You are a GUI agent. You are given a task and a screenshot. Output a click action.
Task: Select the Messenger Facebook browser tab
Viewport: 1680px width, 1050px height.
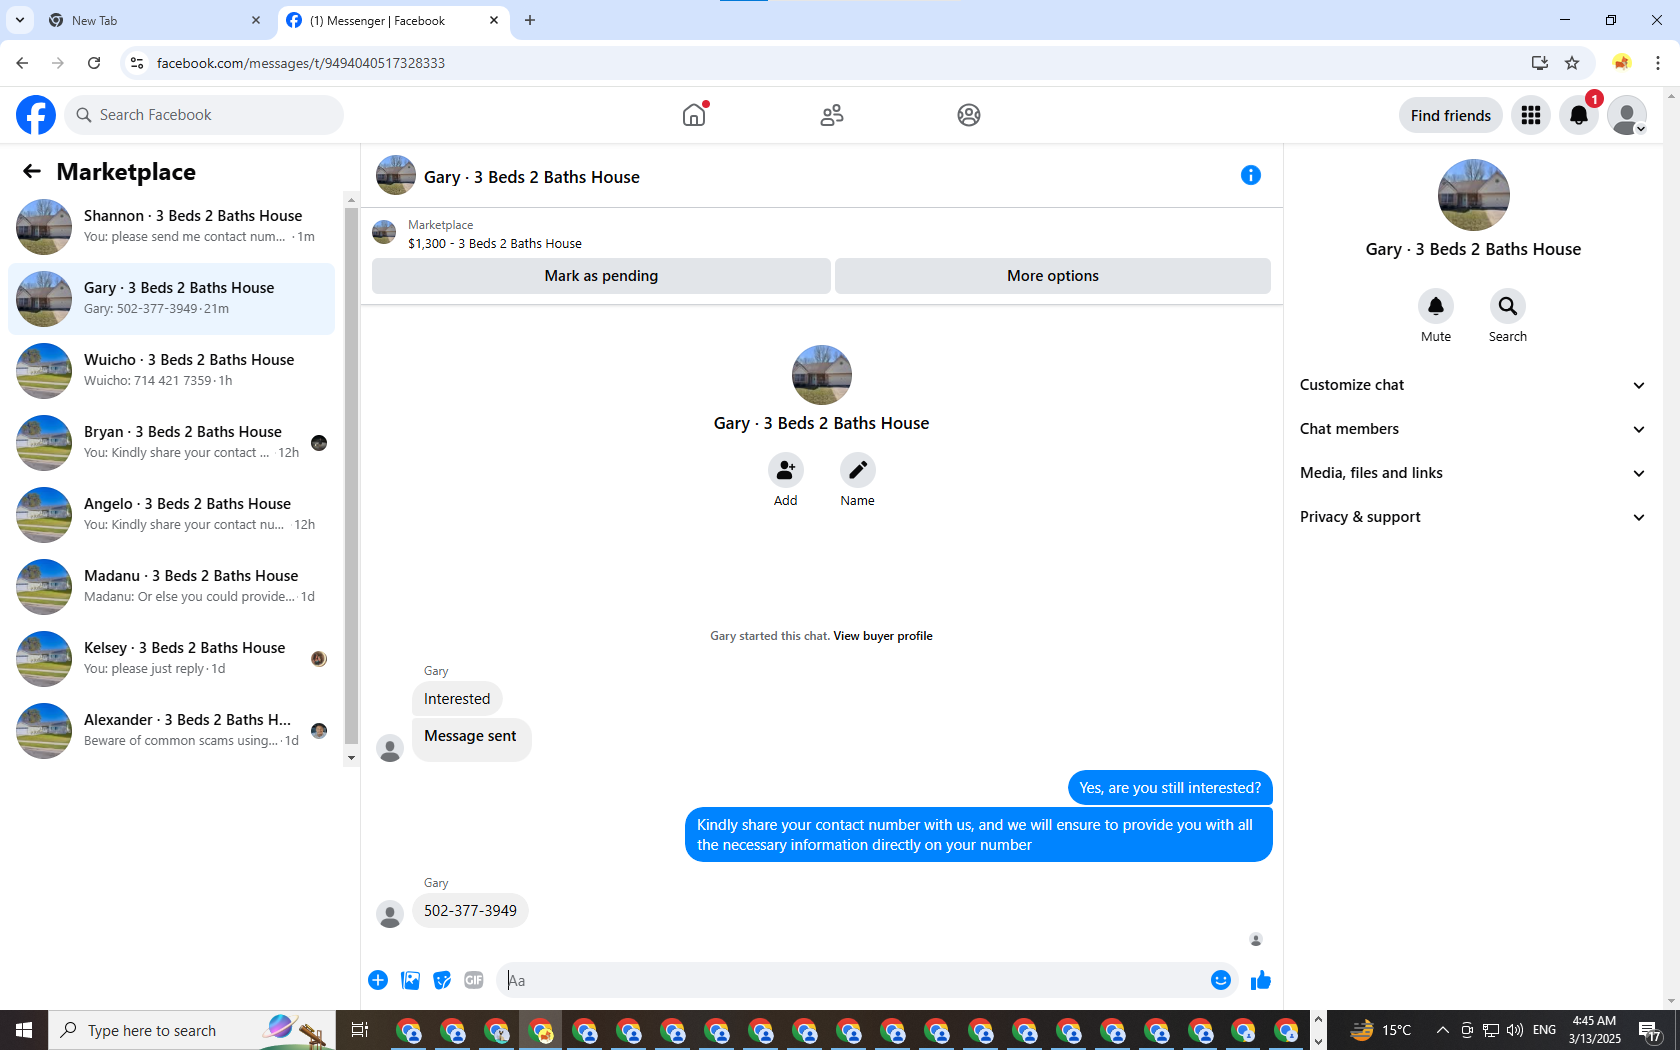(x=393, y=20)
